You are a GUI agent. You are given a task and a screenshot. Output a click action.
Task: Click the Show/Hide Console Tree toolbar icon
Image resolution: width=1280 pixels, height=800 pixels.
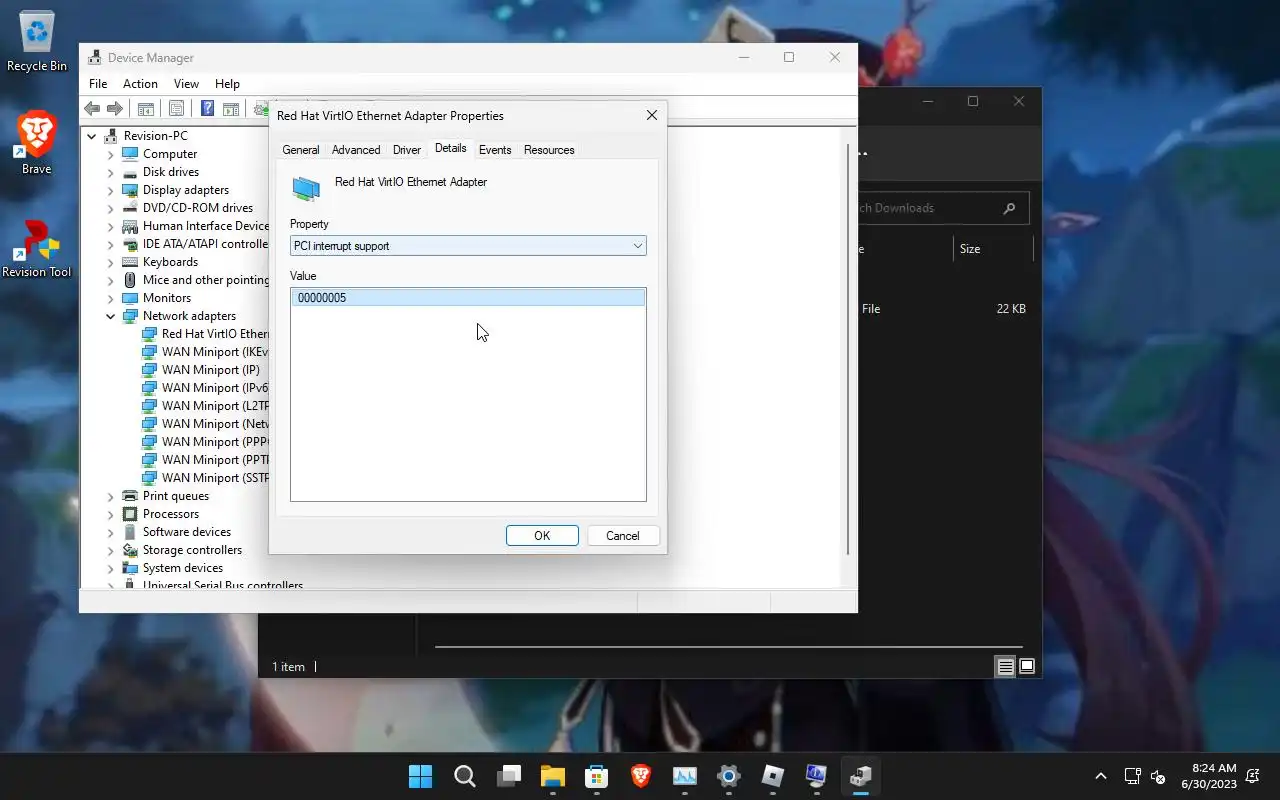pyautogui.click(x=145, y=109)
